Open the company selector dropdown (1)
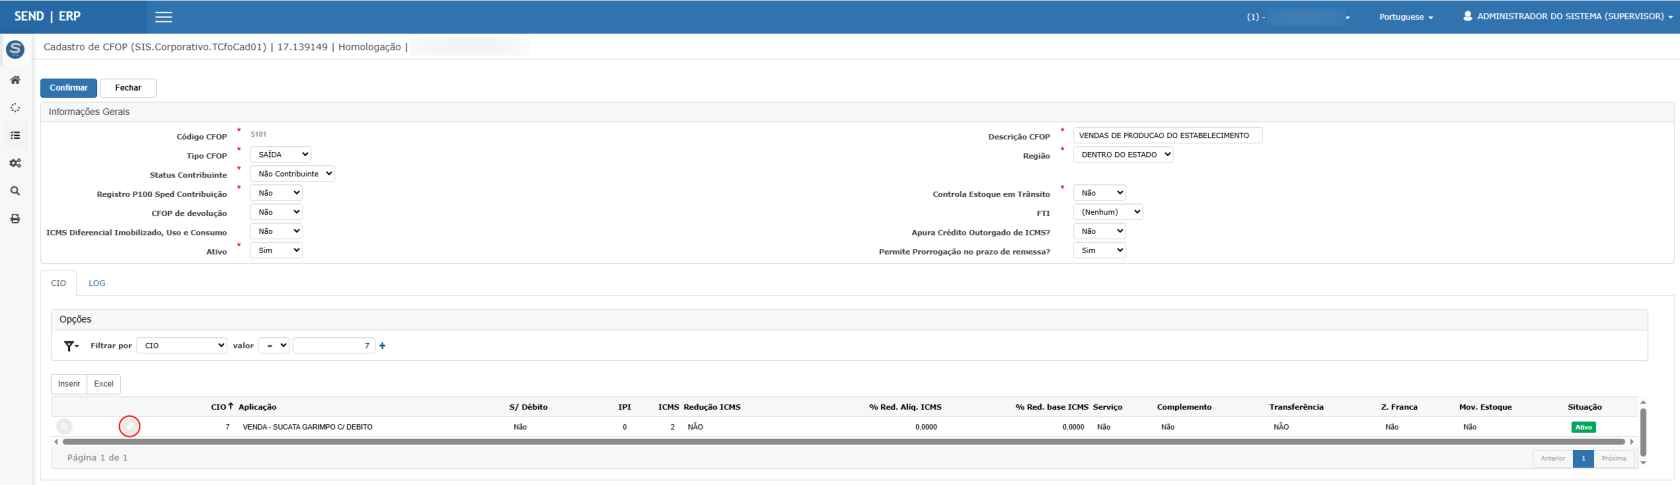1680x485 pixels. [1298, 17]
